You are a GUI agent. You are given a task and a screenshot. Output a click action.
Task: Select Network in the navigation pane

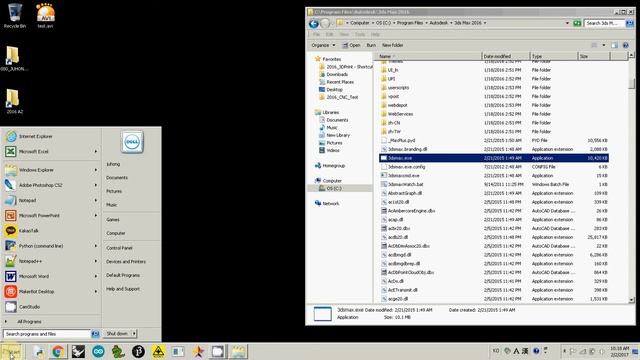point(331,203)
